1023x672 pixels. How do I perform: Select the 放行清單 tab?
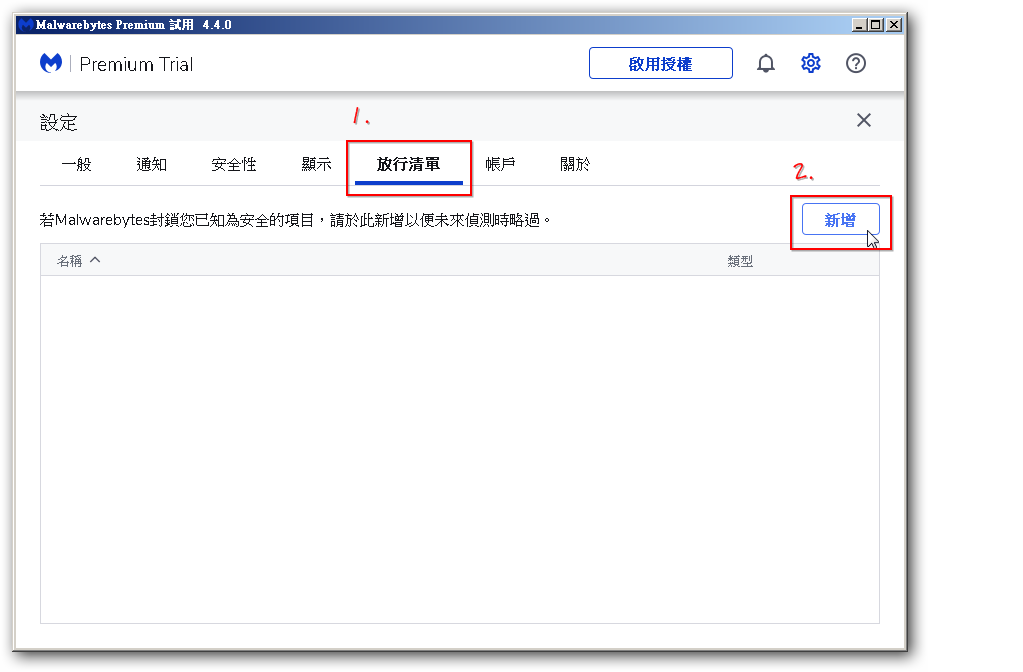408,165
